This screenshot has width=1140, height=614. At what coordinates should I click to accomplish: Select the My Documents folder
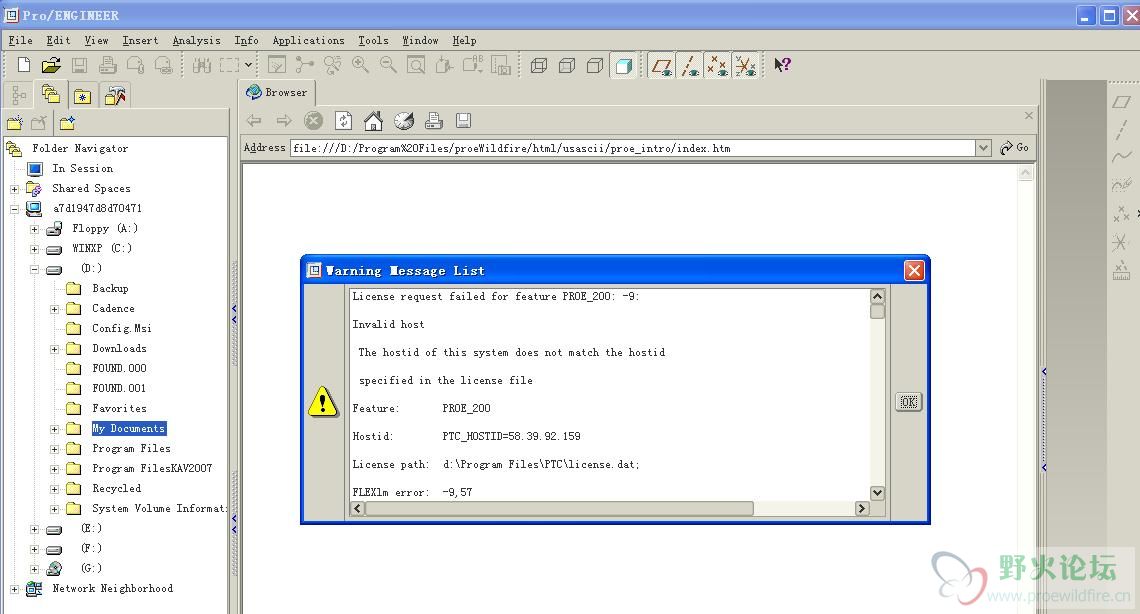point(129,429)
